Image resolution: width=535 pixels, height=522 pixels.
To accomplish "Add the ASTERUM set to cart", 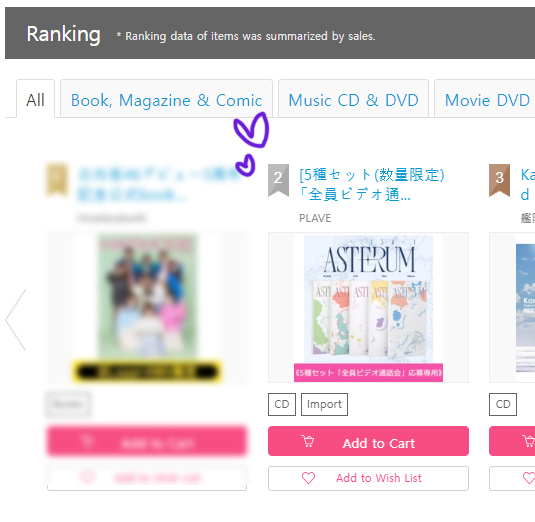I will click(x=368, y=441).
